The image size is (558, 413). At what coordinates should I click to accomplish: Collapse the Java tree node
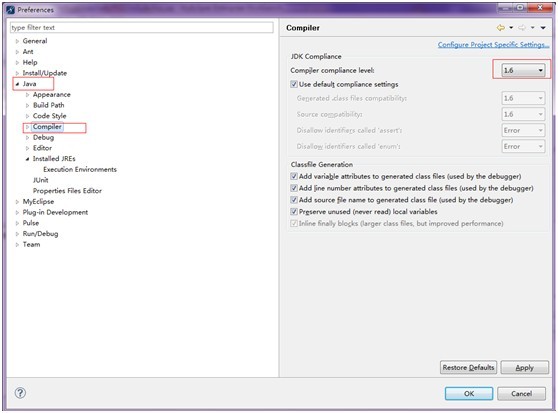coord(17,84)
